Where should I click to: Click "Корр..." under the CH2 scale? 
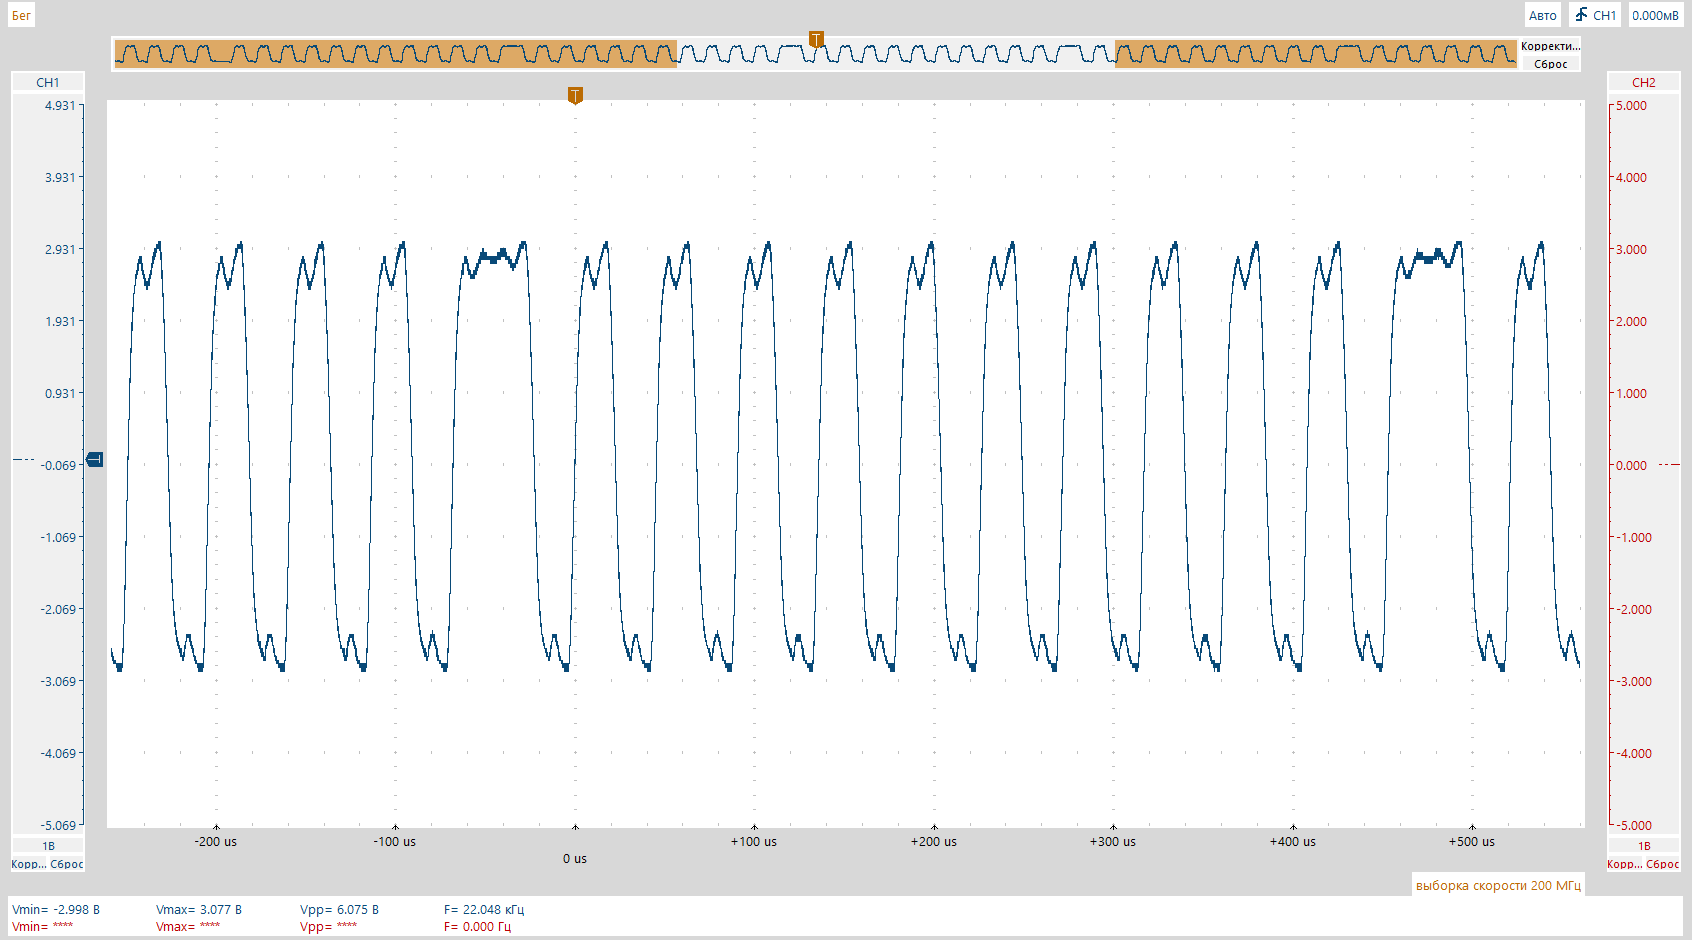tap(1624, 864)
